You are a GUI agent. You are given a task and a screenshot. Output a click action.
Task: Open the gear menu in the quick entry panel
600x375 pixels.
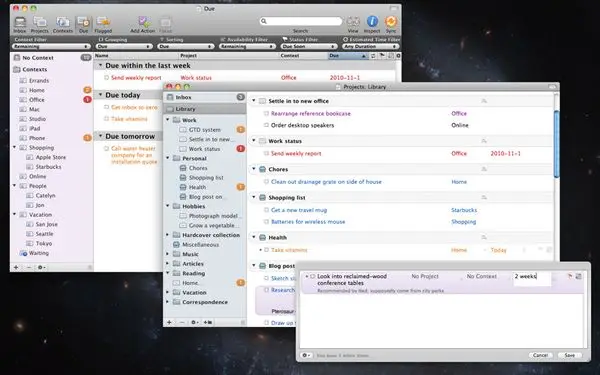click(307, 355)
